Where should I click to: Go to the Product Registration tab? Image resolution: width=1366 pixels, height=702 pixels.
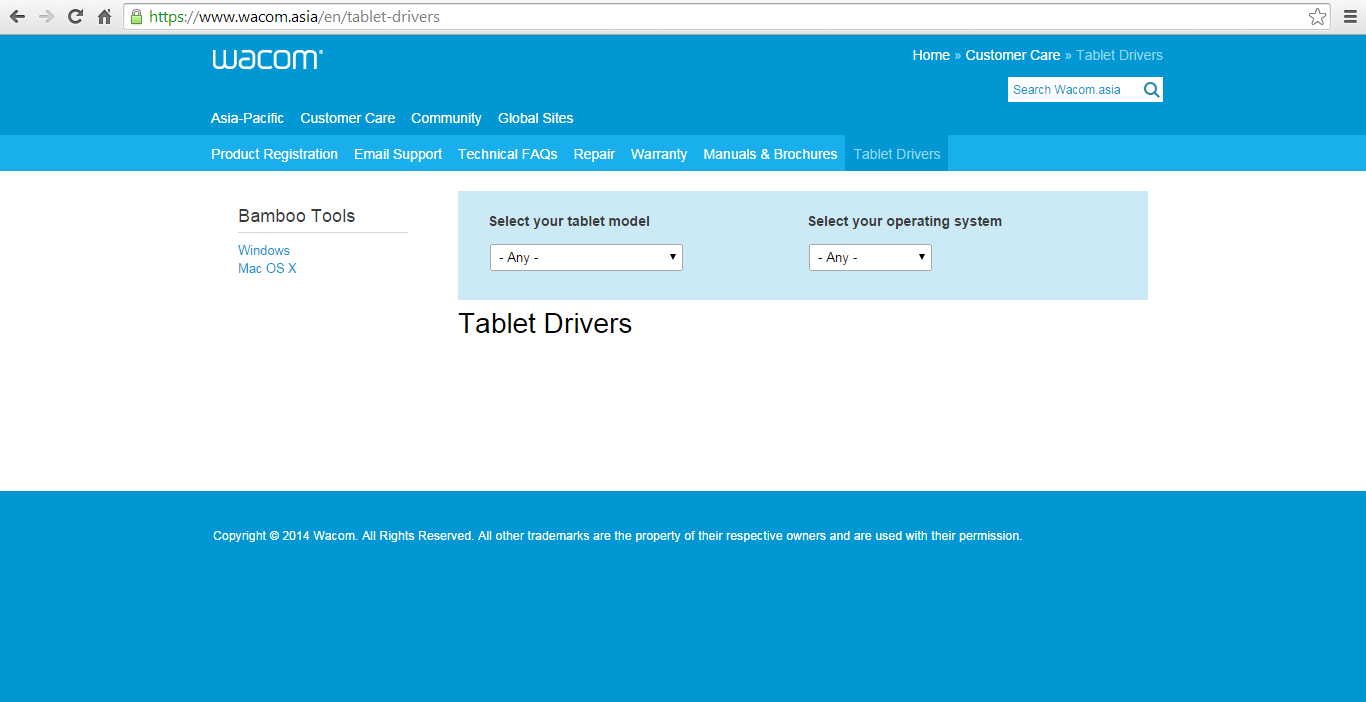[274, 154]
